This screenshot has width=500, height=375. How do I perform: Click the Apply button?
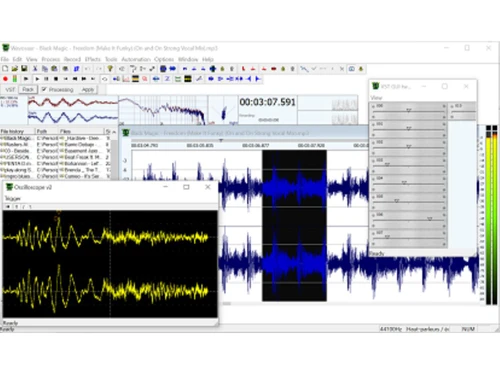tap(88, 89)
